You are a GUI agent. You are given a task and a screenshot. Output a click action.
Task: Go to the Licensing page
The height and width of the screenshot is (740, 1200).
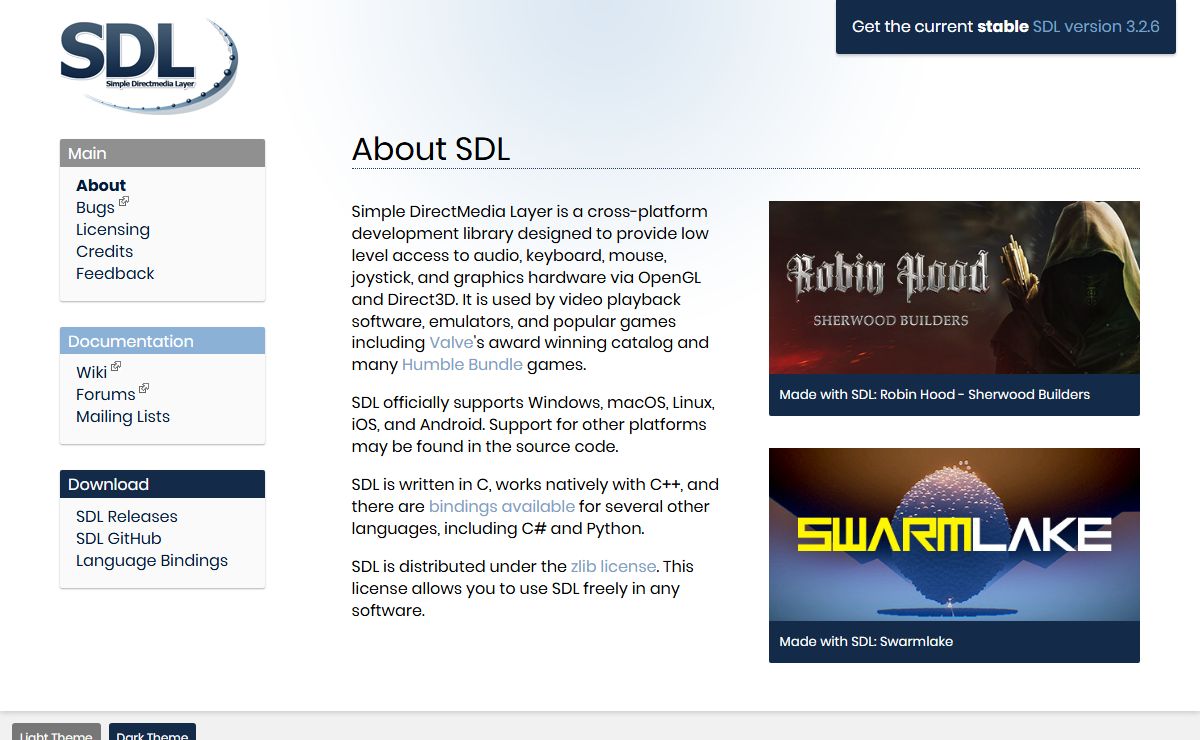pos(113,229)
